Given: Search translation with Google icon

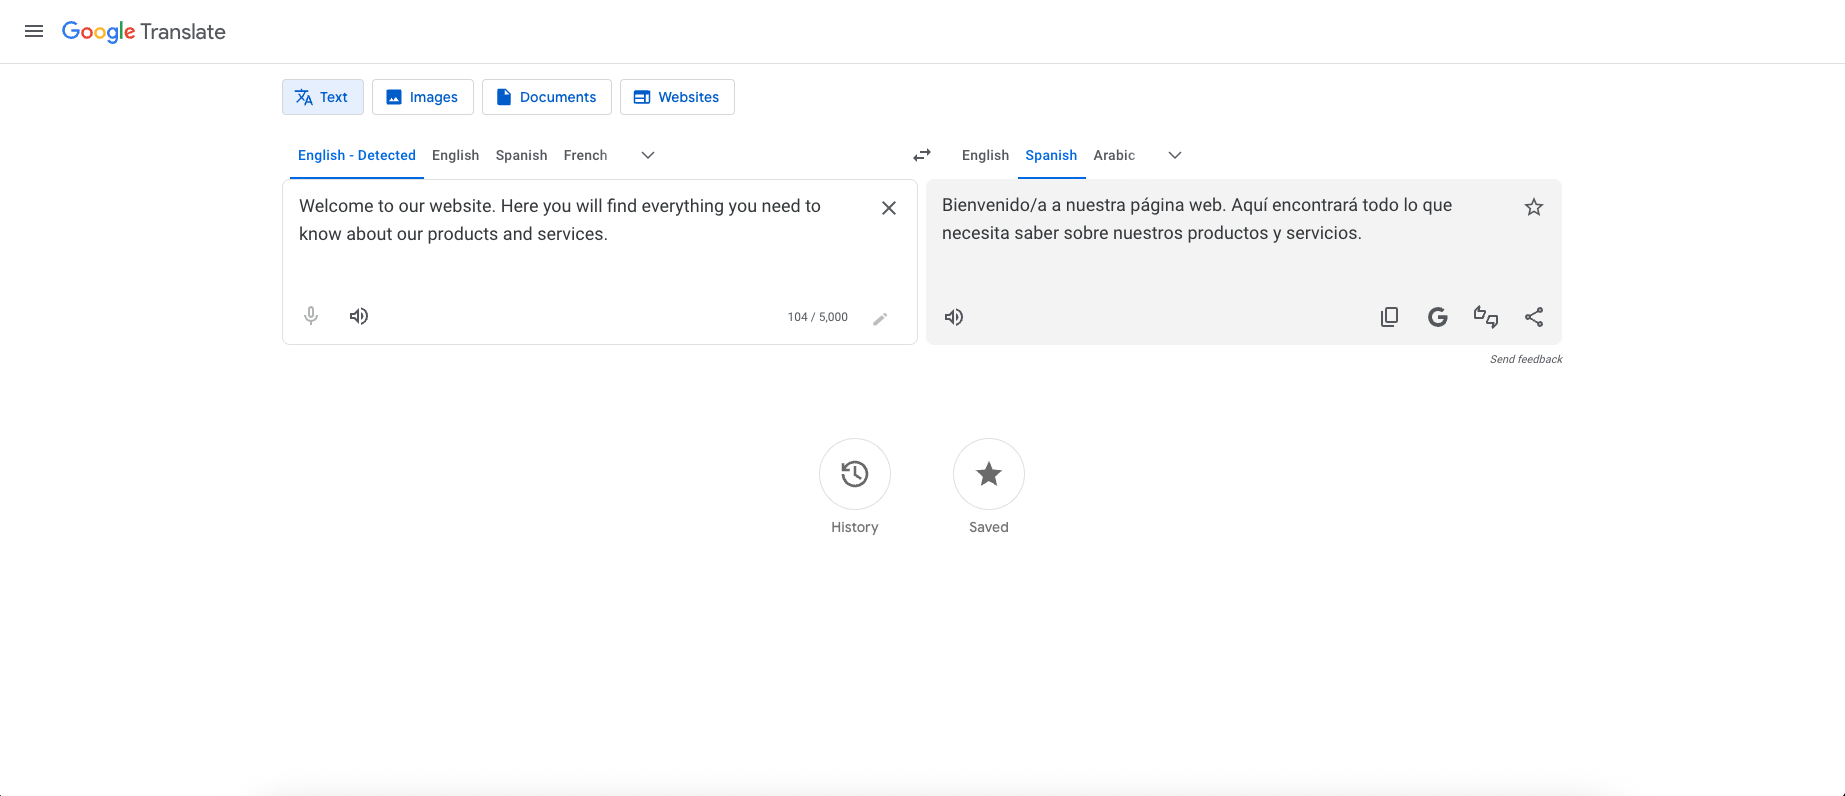Looking at the screenshot, I should click(x=1438, y=317).
